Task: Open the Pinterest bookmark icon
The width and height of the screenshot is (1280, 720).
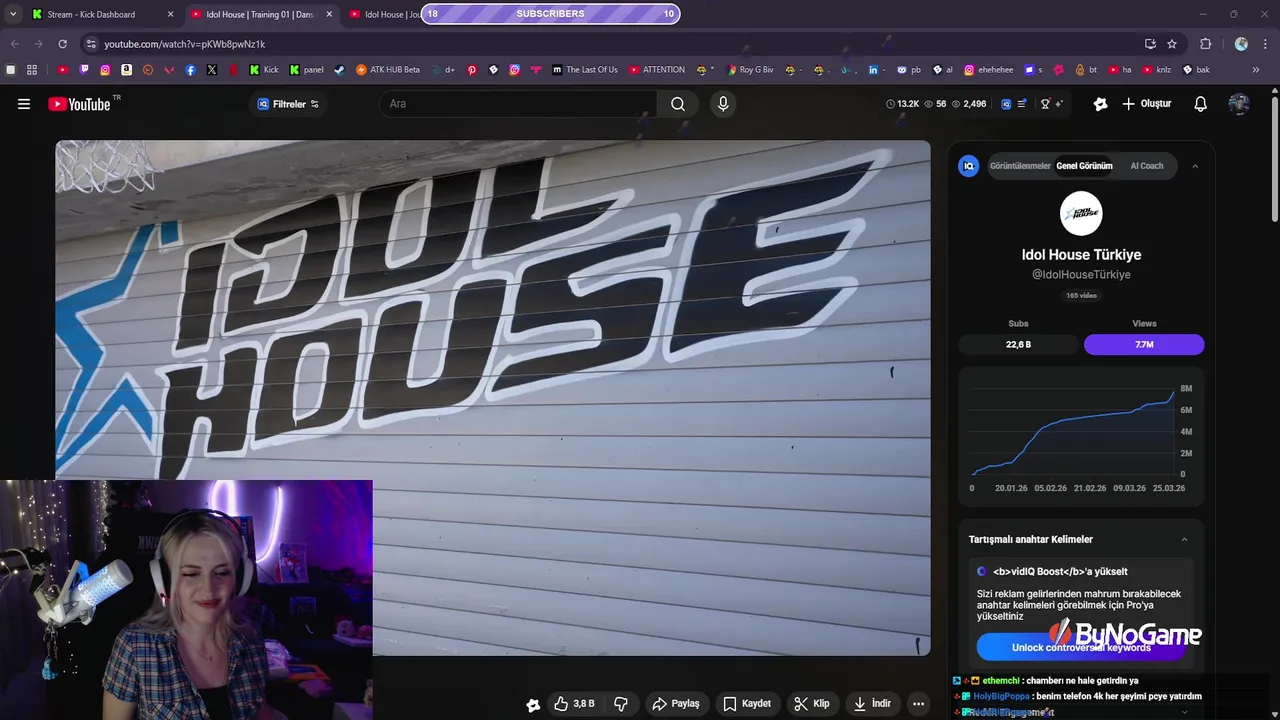Action: tap(472, 70)
